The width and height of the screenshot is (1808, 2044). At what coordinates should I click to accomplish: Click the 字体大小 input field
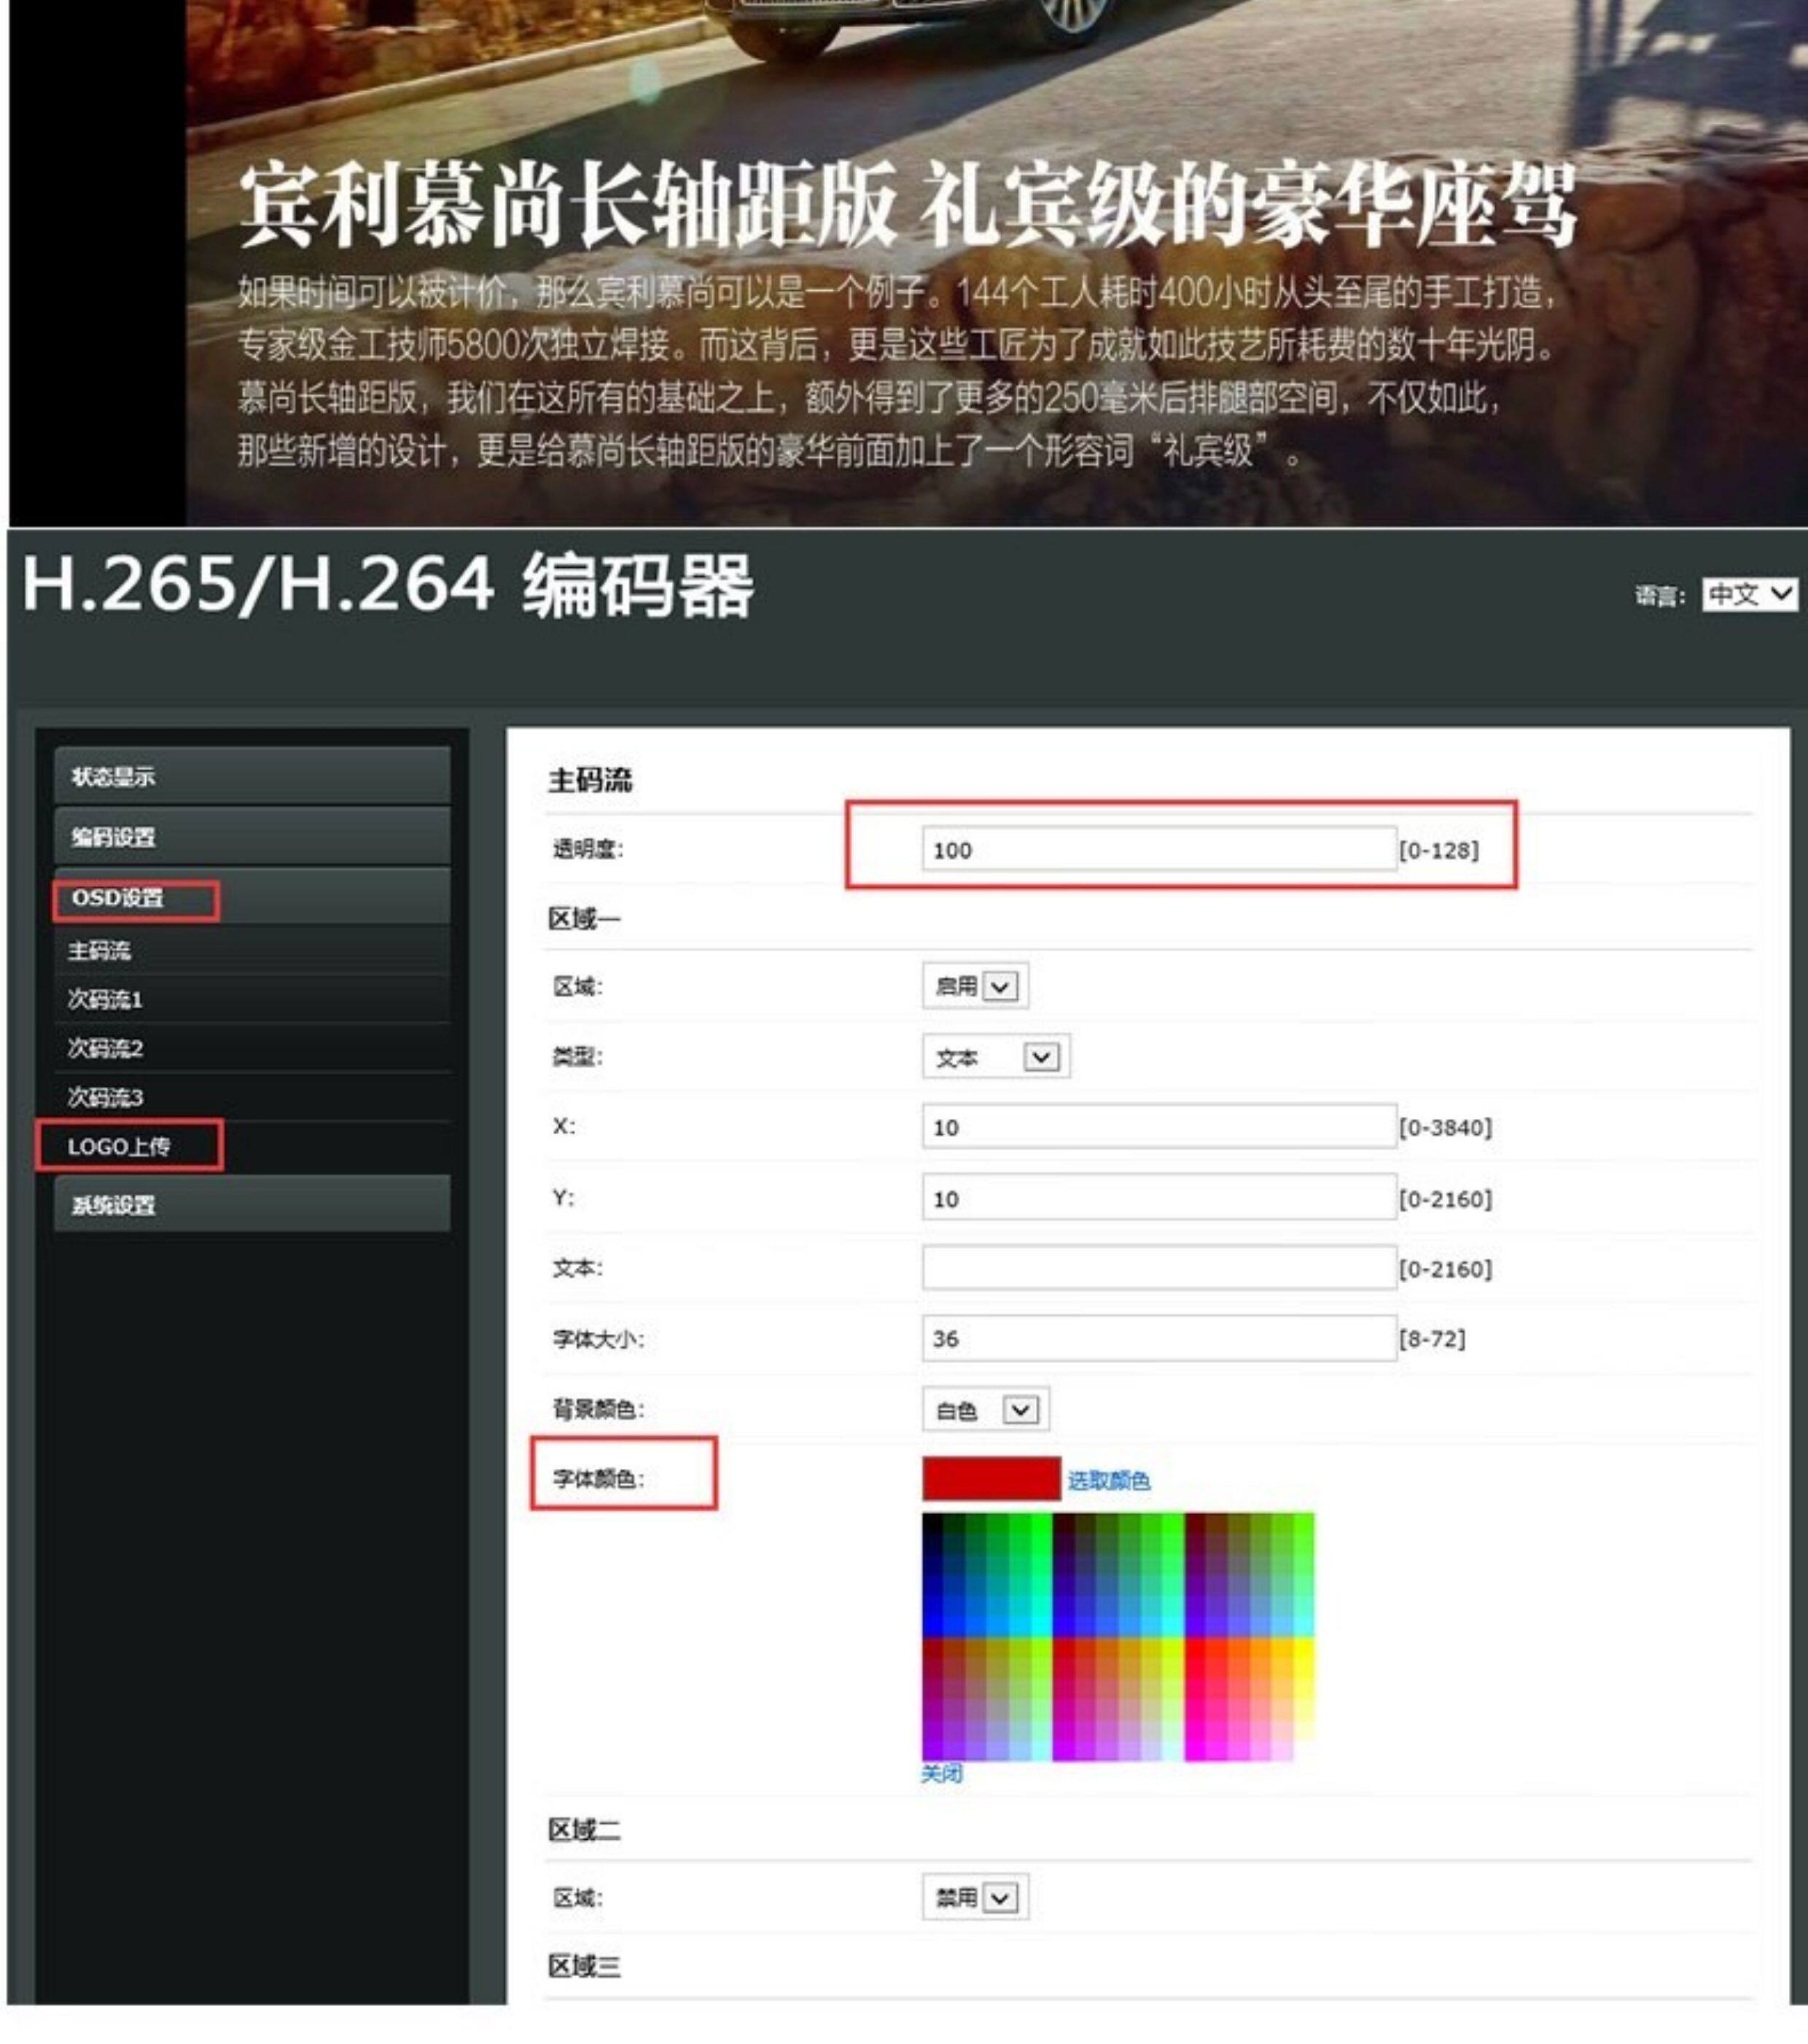(1159, 1338)
